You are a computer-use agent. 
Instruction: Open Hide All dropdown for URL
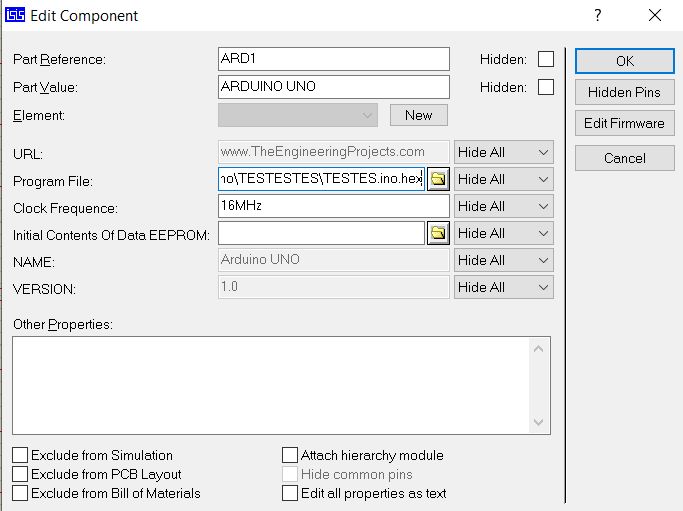[503, 152]
